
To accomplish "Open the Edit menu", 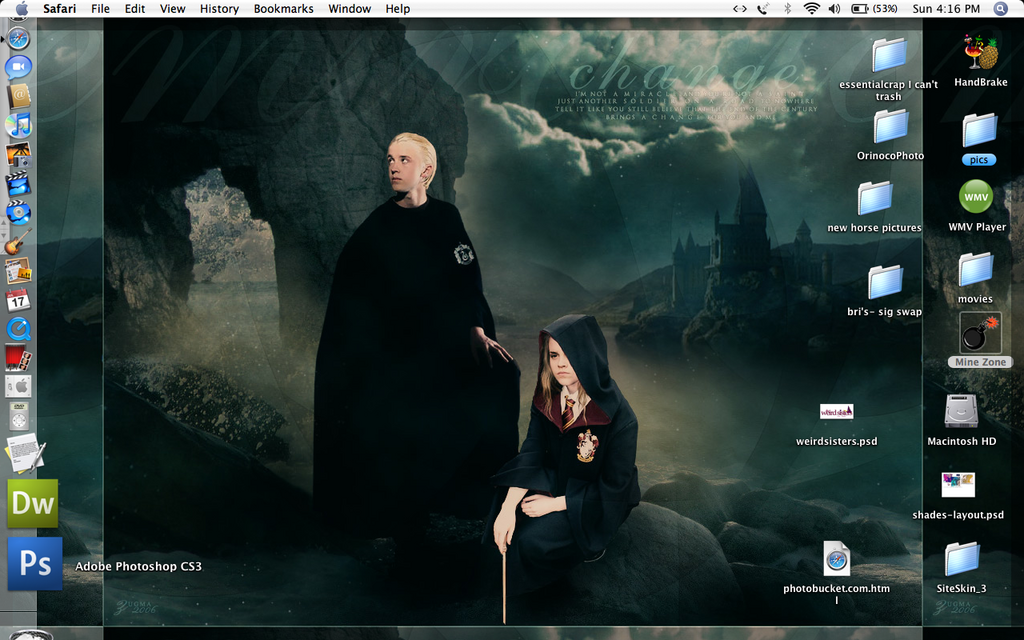I will [135, 8].
